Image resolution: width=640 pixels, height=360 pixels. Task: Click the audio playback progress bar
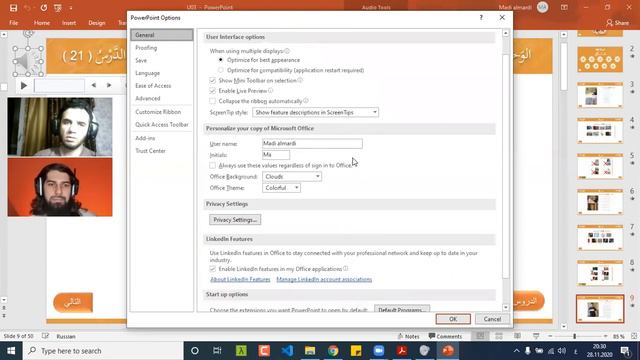point(59,86)
